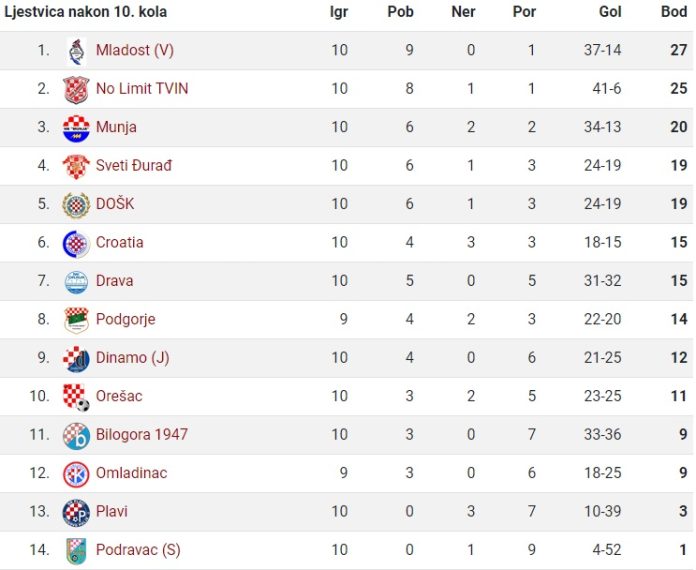
Task: Click the Ljestvica nakon 10. kola heading
Action: pyautogui.click(x=86, y=12)
